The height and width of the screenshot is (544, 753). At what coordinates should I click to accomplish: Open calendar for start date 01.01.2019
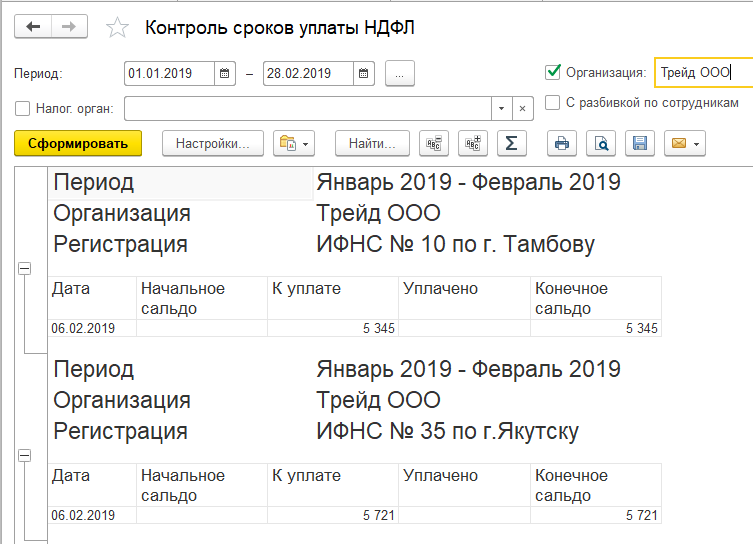tap(225, 74)
